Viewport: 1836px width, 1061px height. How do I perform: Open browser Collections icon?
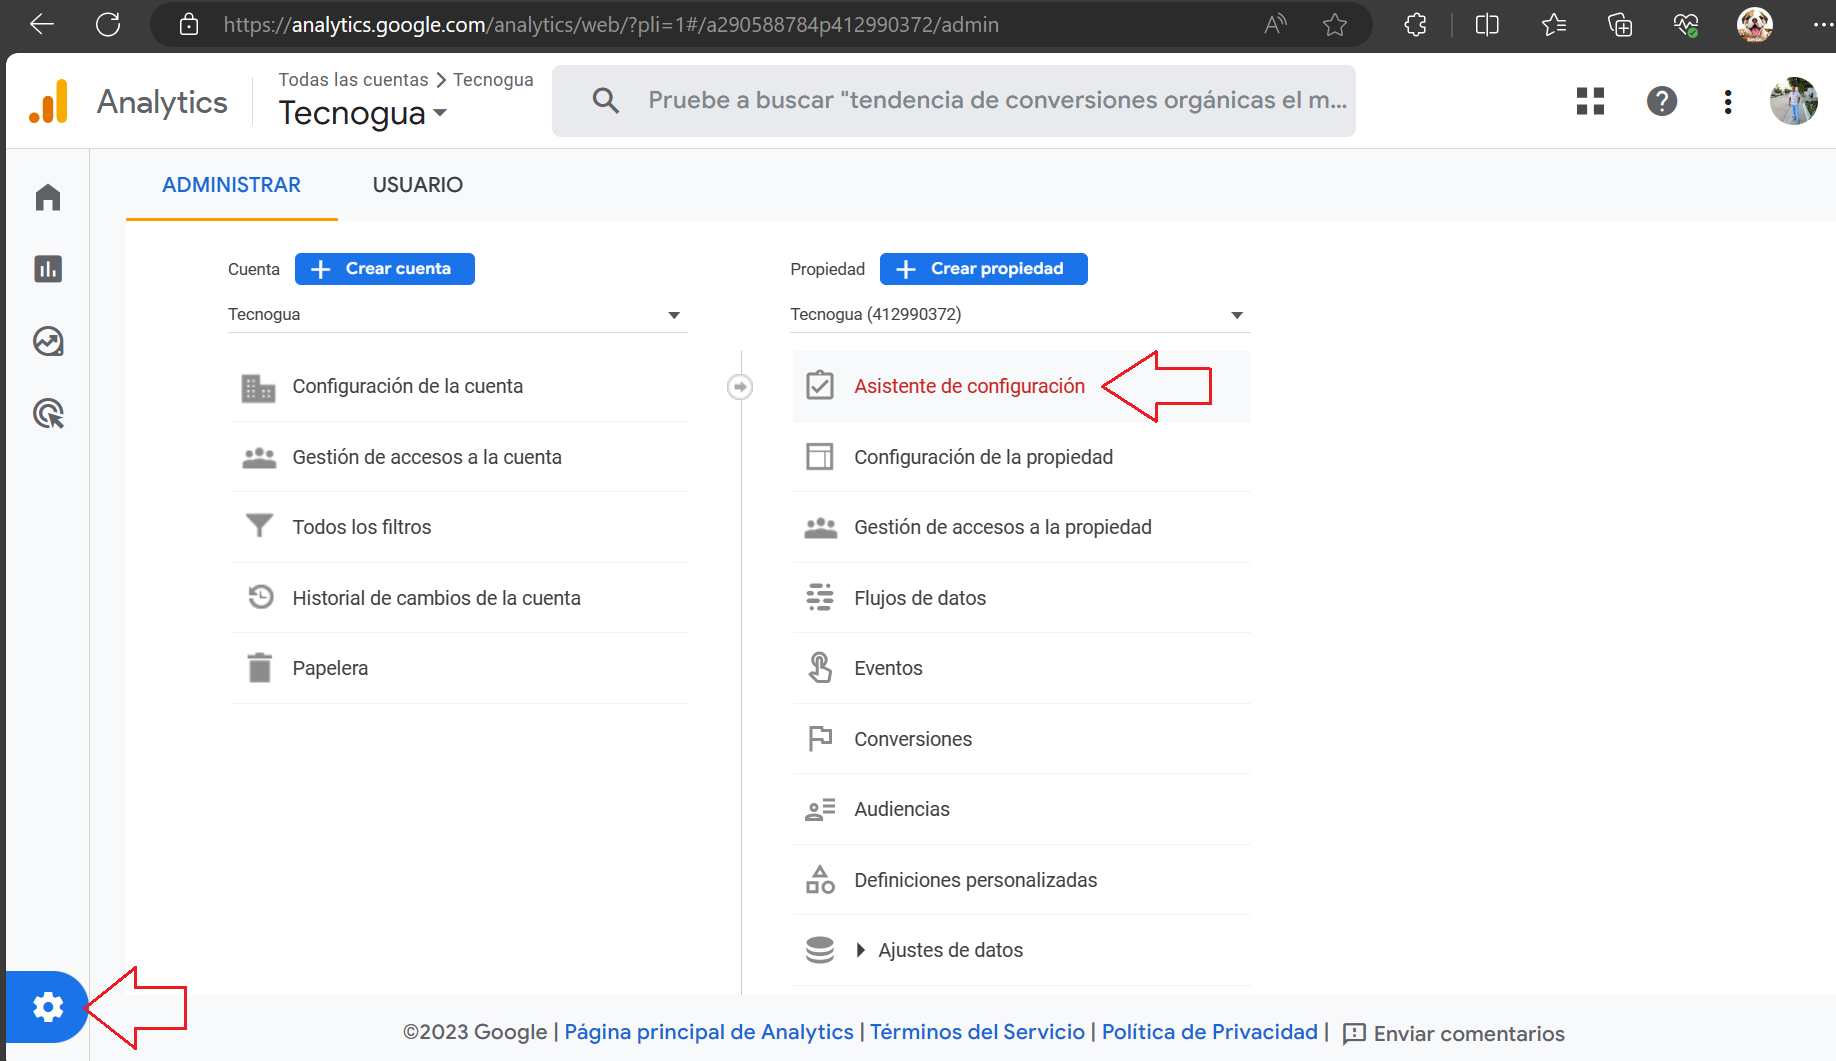pos(1620,25)
